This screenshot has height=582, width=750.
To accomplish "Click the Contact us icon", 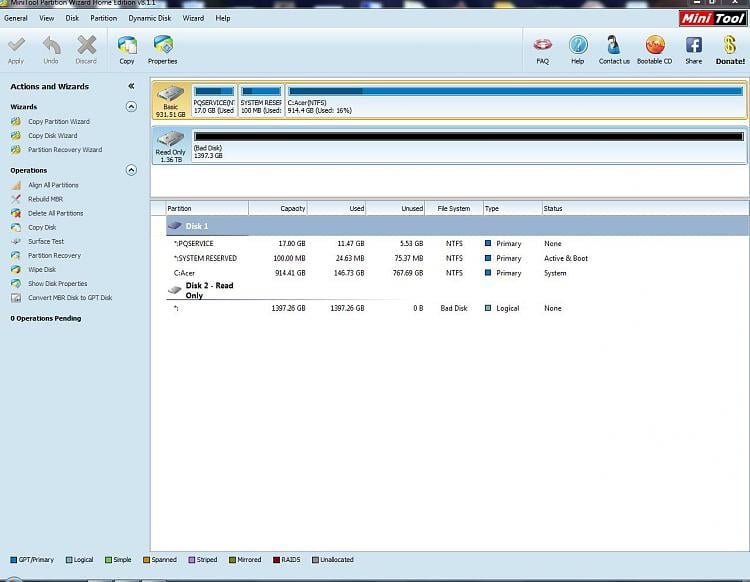I will [x=614, y=45].
